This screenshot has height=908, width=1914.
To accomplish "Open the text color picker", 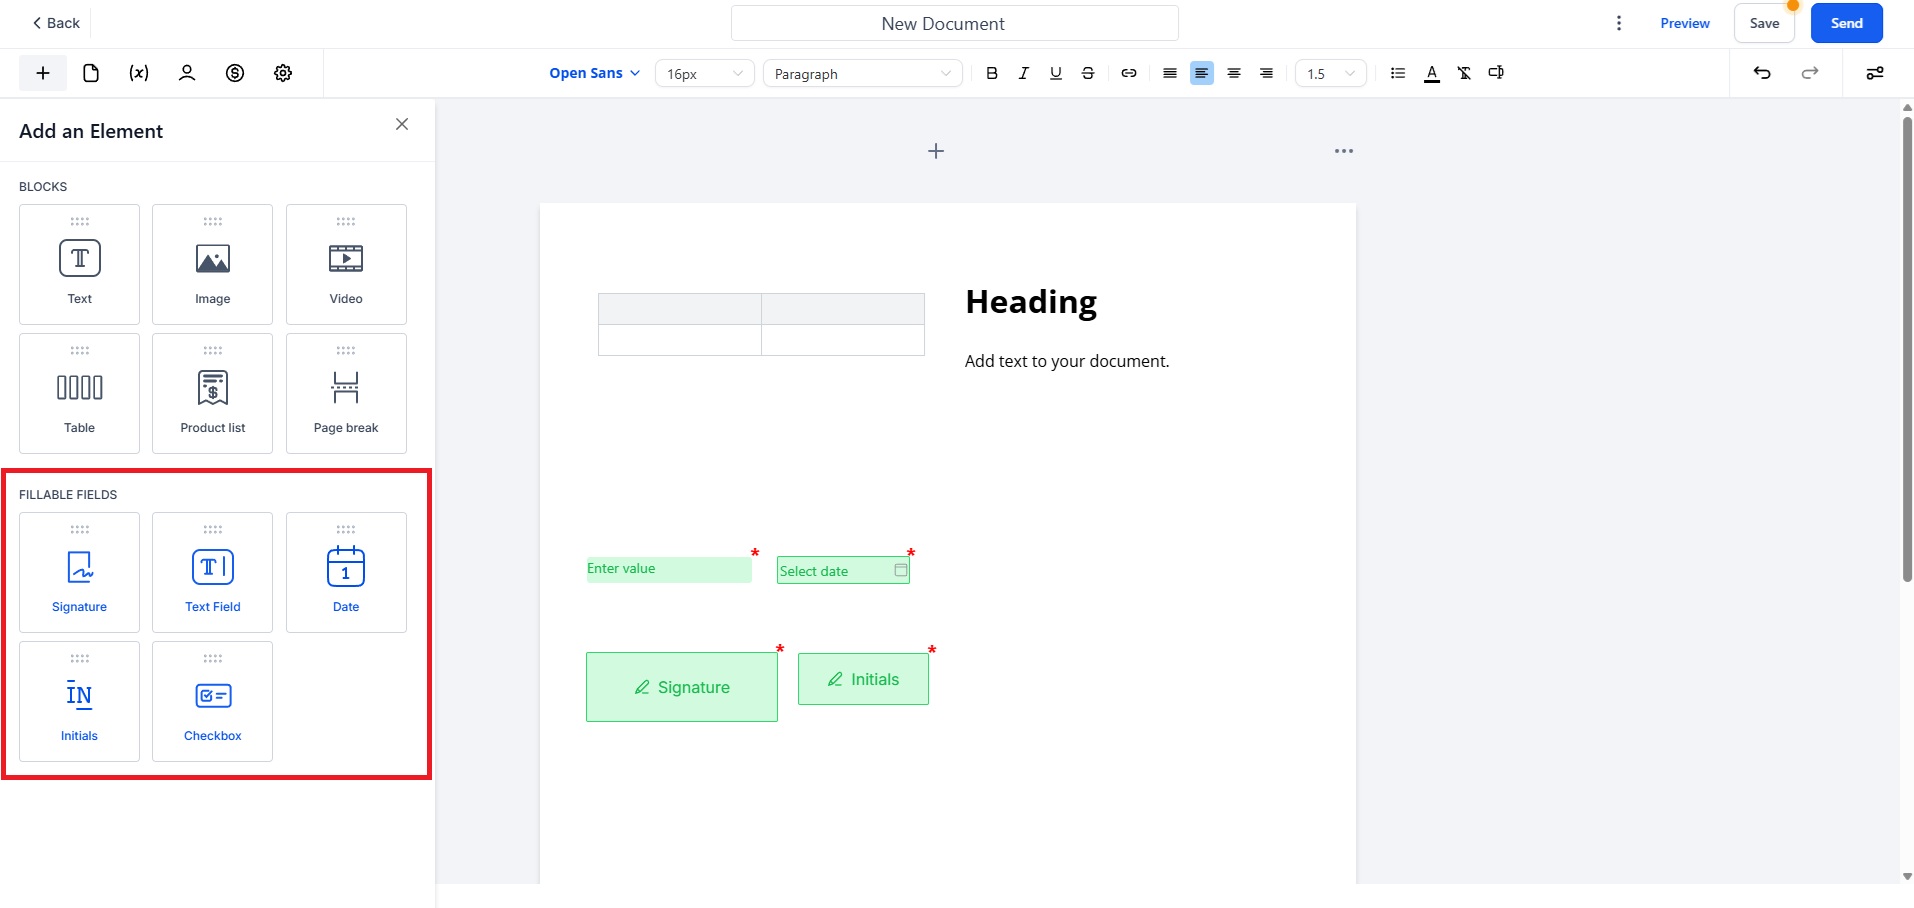I will click(1432, 73).
